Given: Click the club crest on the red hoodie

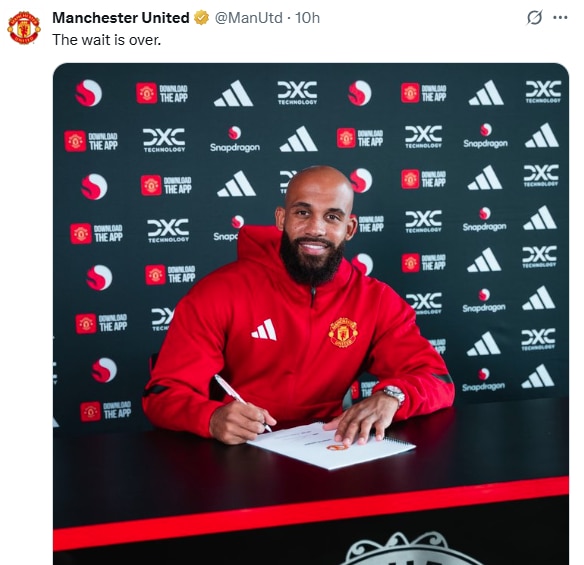Looking at the screenshot, I should pos(343,332).
